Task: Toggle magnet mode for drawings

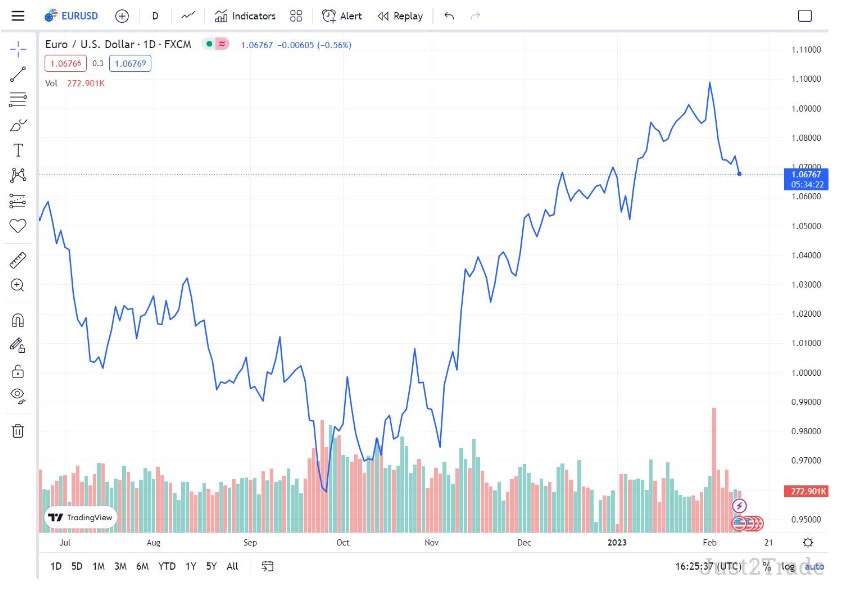Action: 18,320
